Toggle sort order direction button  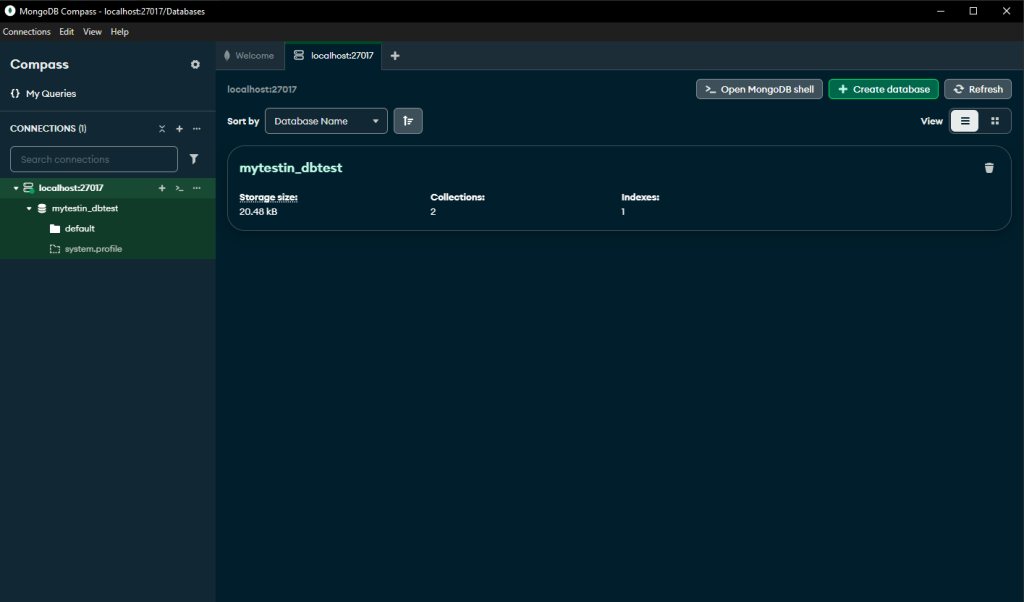point(408,121)
